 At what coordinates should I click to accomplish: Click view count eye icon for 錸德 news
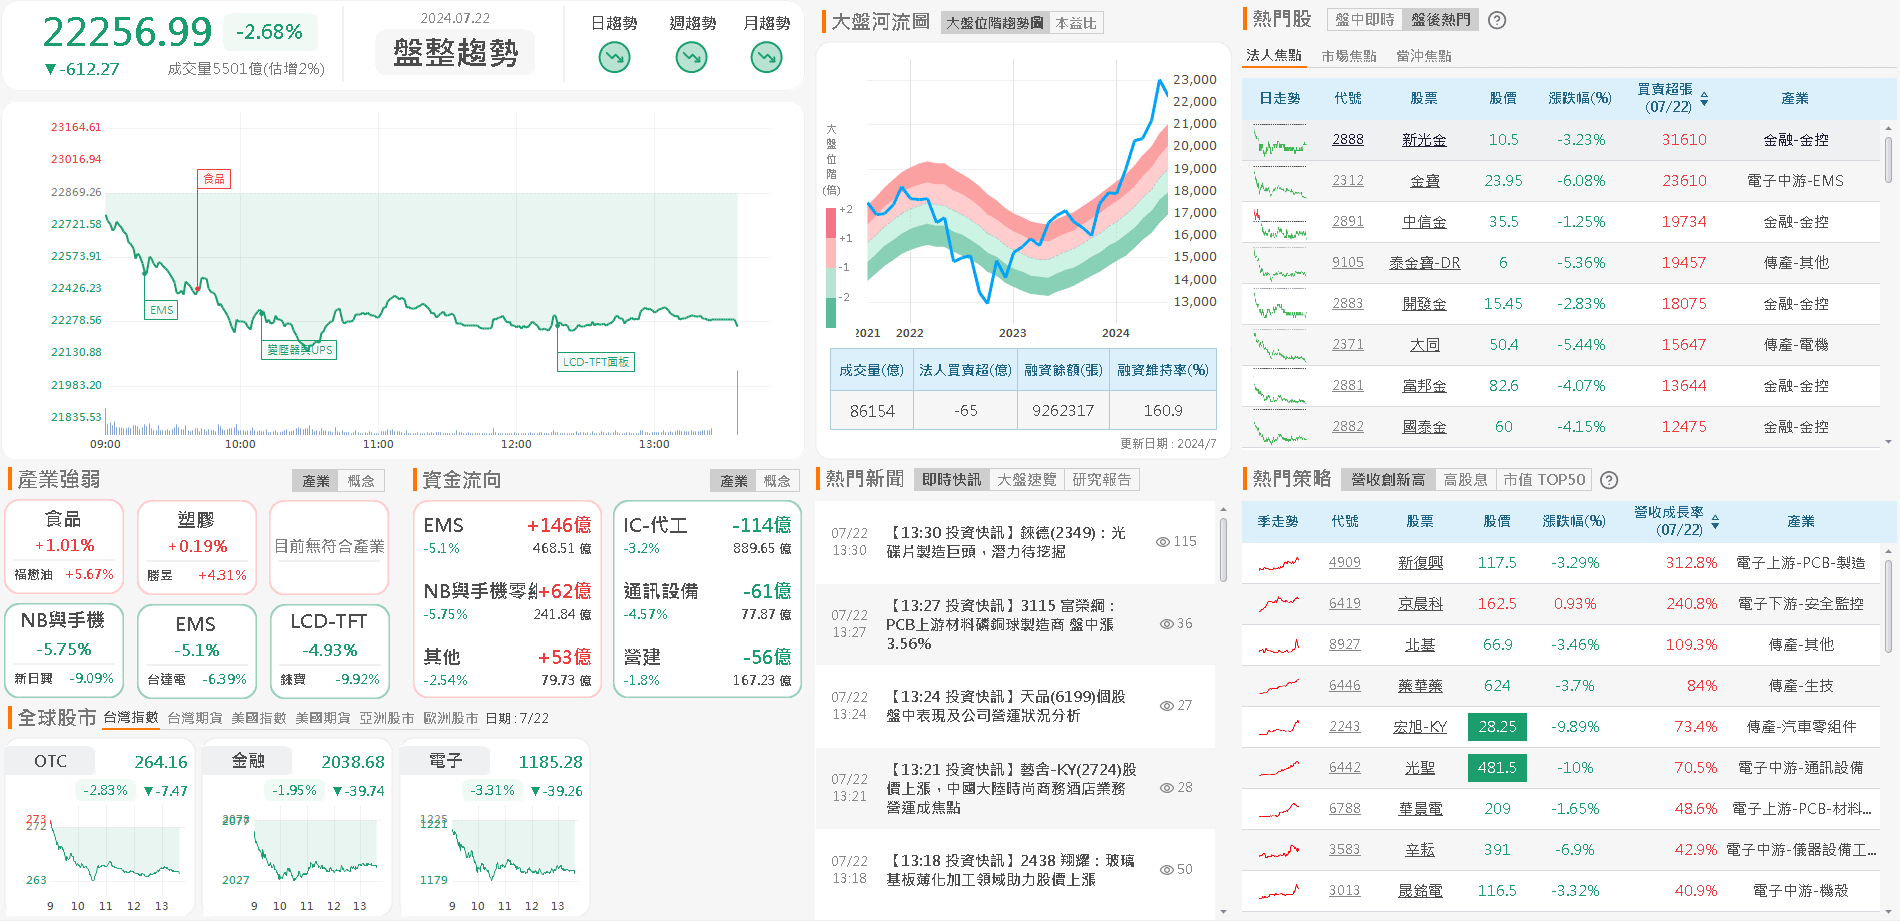click(x=1163, y=541)
